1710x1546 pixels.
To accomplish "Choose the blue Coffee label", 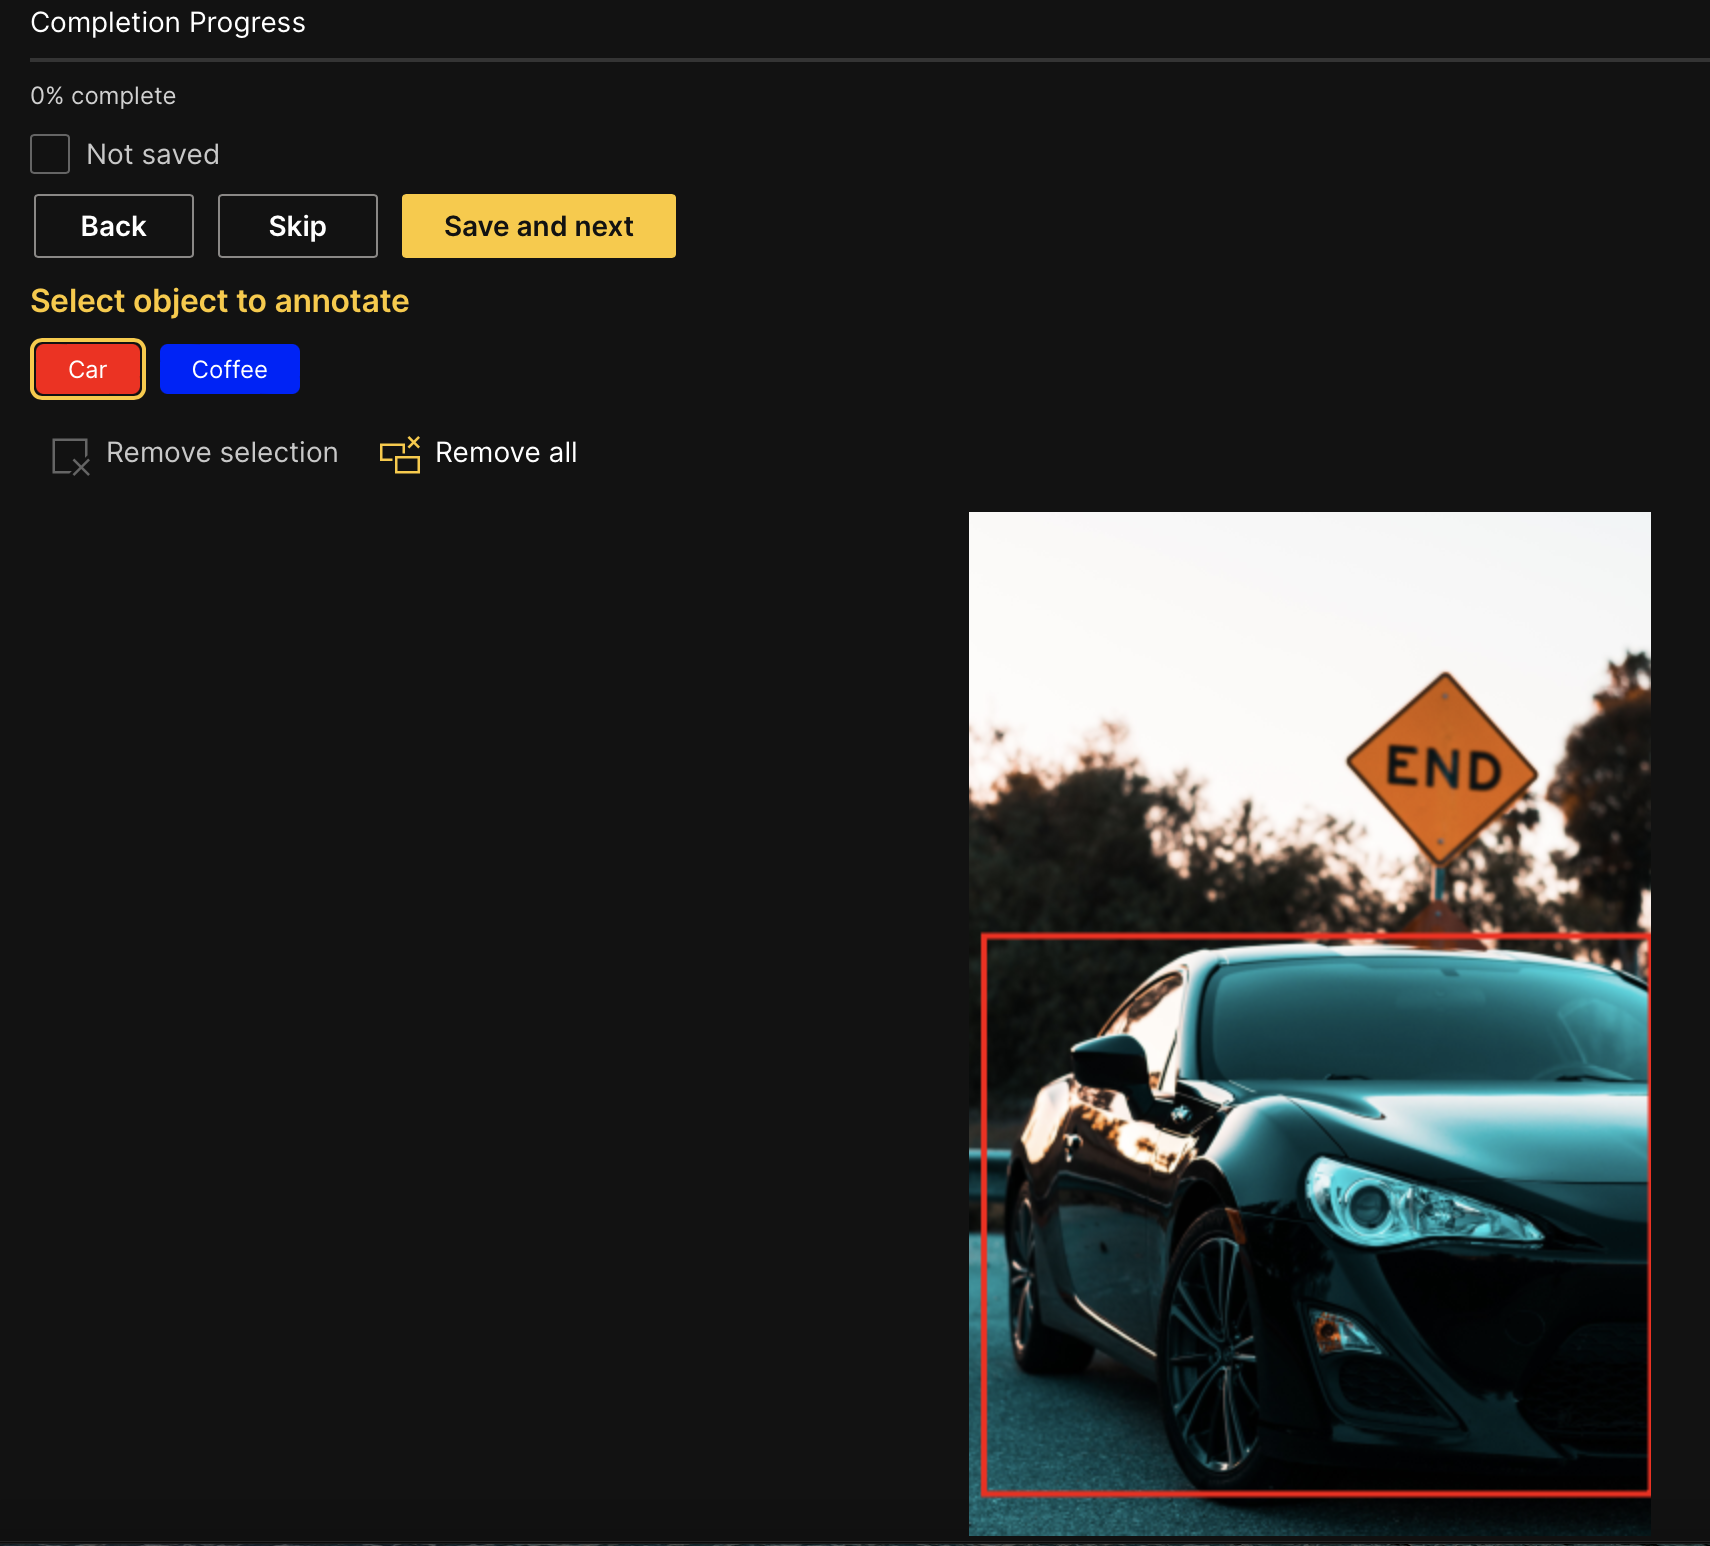I will (x=229, y=369).
